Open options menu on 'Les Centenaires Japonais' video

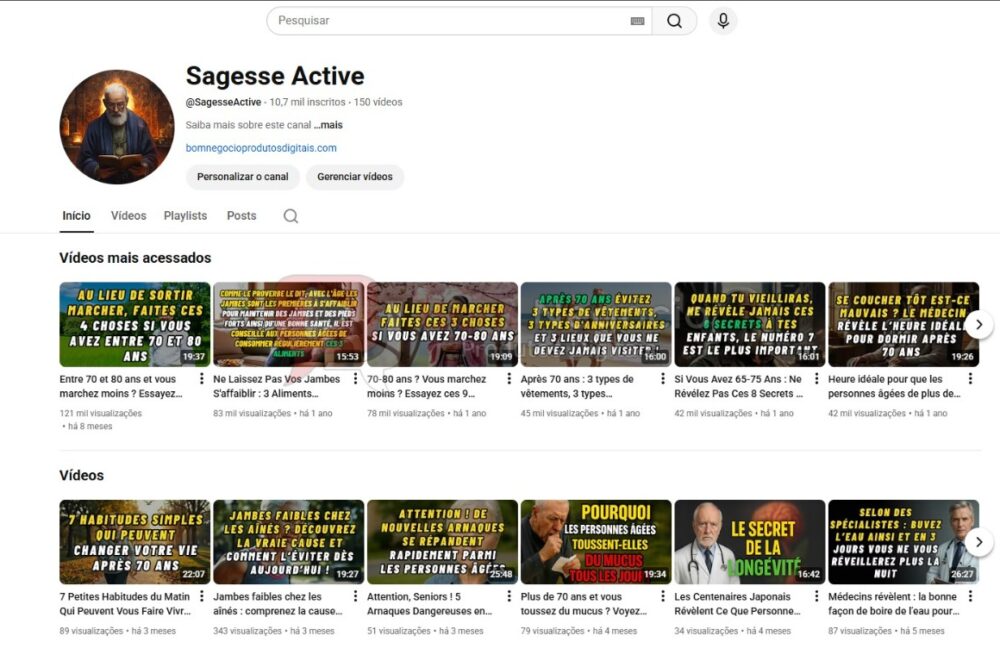815,596
